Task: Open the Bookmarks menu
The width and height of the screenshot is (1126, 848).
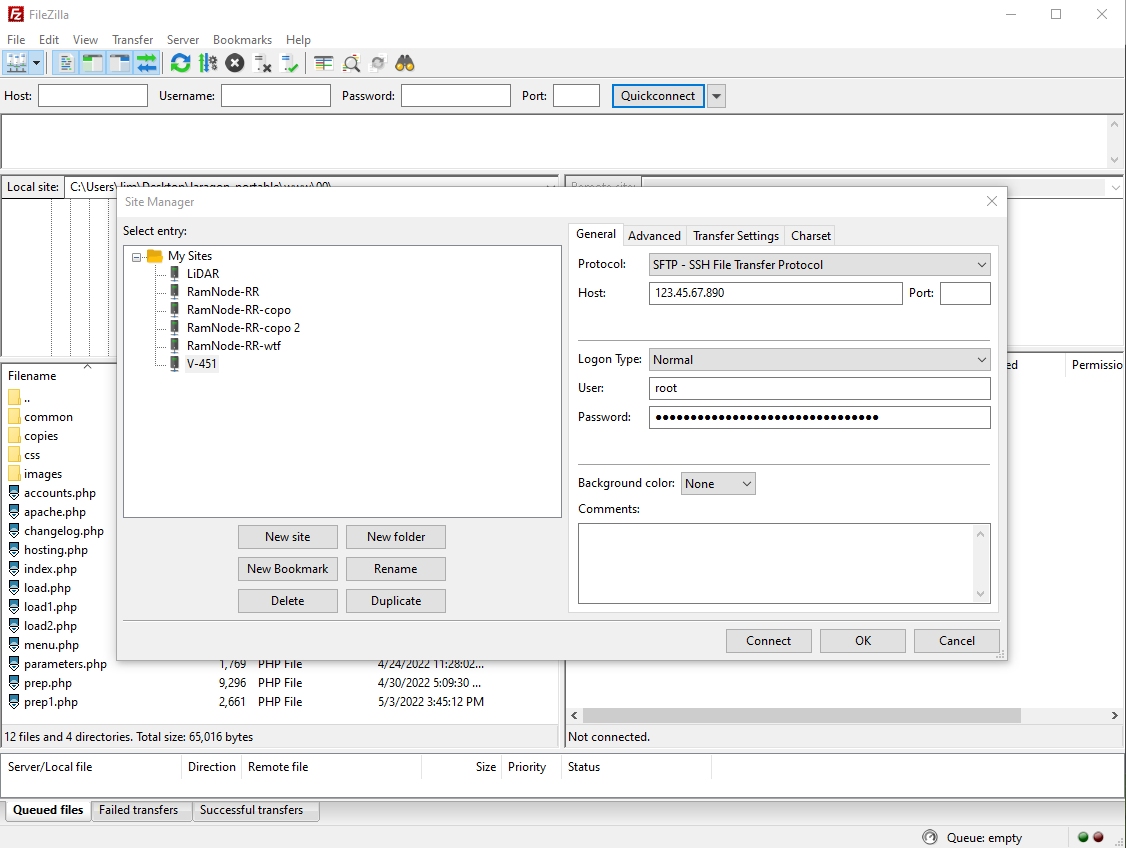Action: click(242, 39)
